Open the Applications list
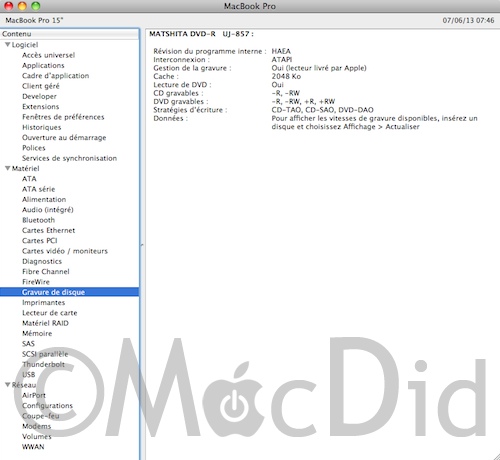Image resolution: width=500 pixels, height=460 pixels. [x=43, y=65]
